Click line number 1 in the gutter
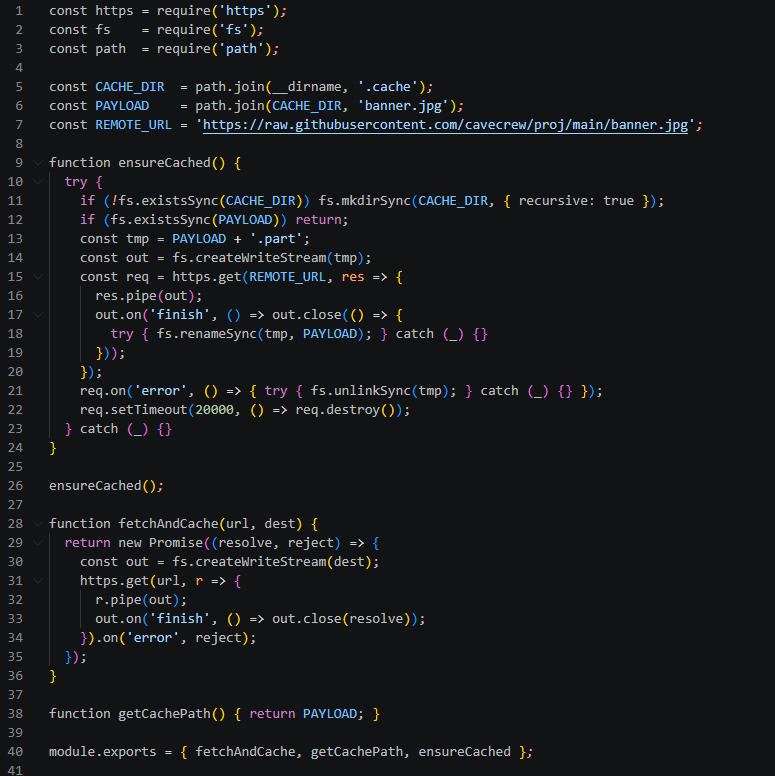This screenshot has height=776, width=775. click(x=19, y=11)
